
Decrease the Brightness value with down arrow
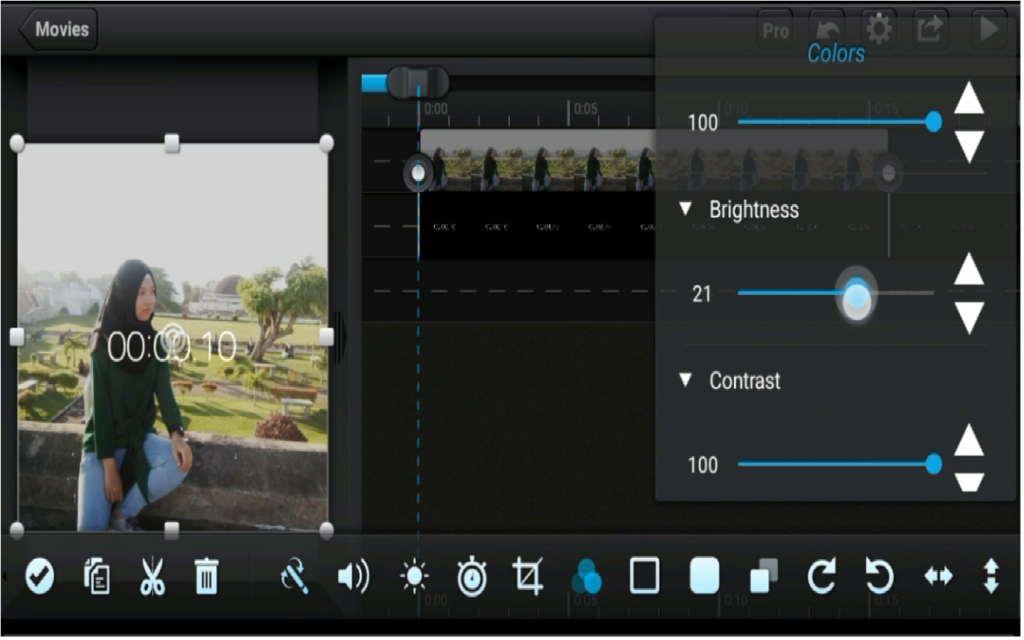[x=969, y=318]
